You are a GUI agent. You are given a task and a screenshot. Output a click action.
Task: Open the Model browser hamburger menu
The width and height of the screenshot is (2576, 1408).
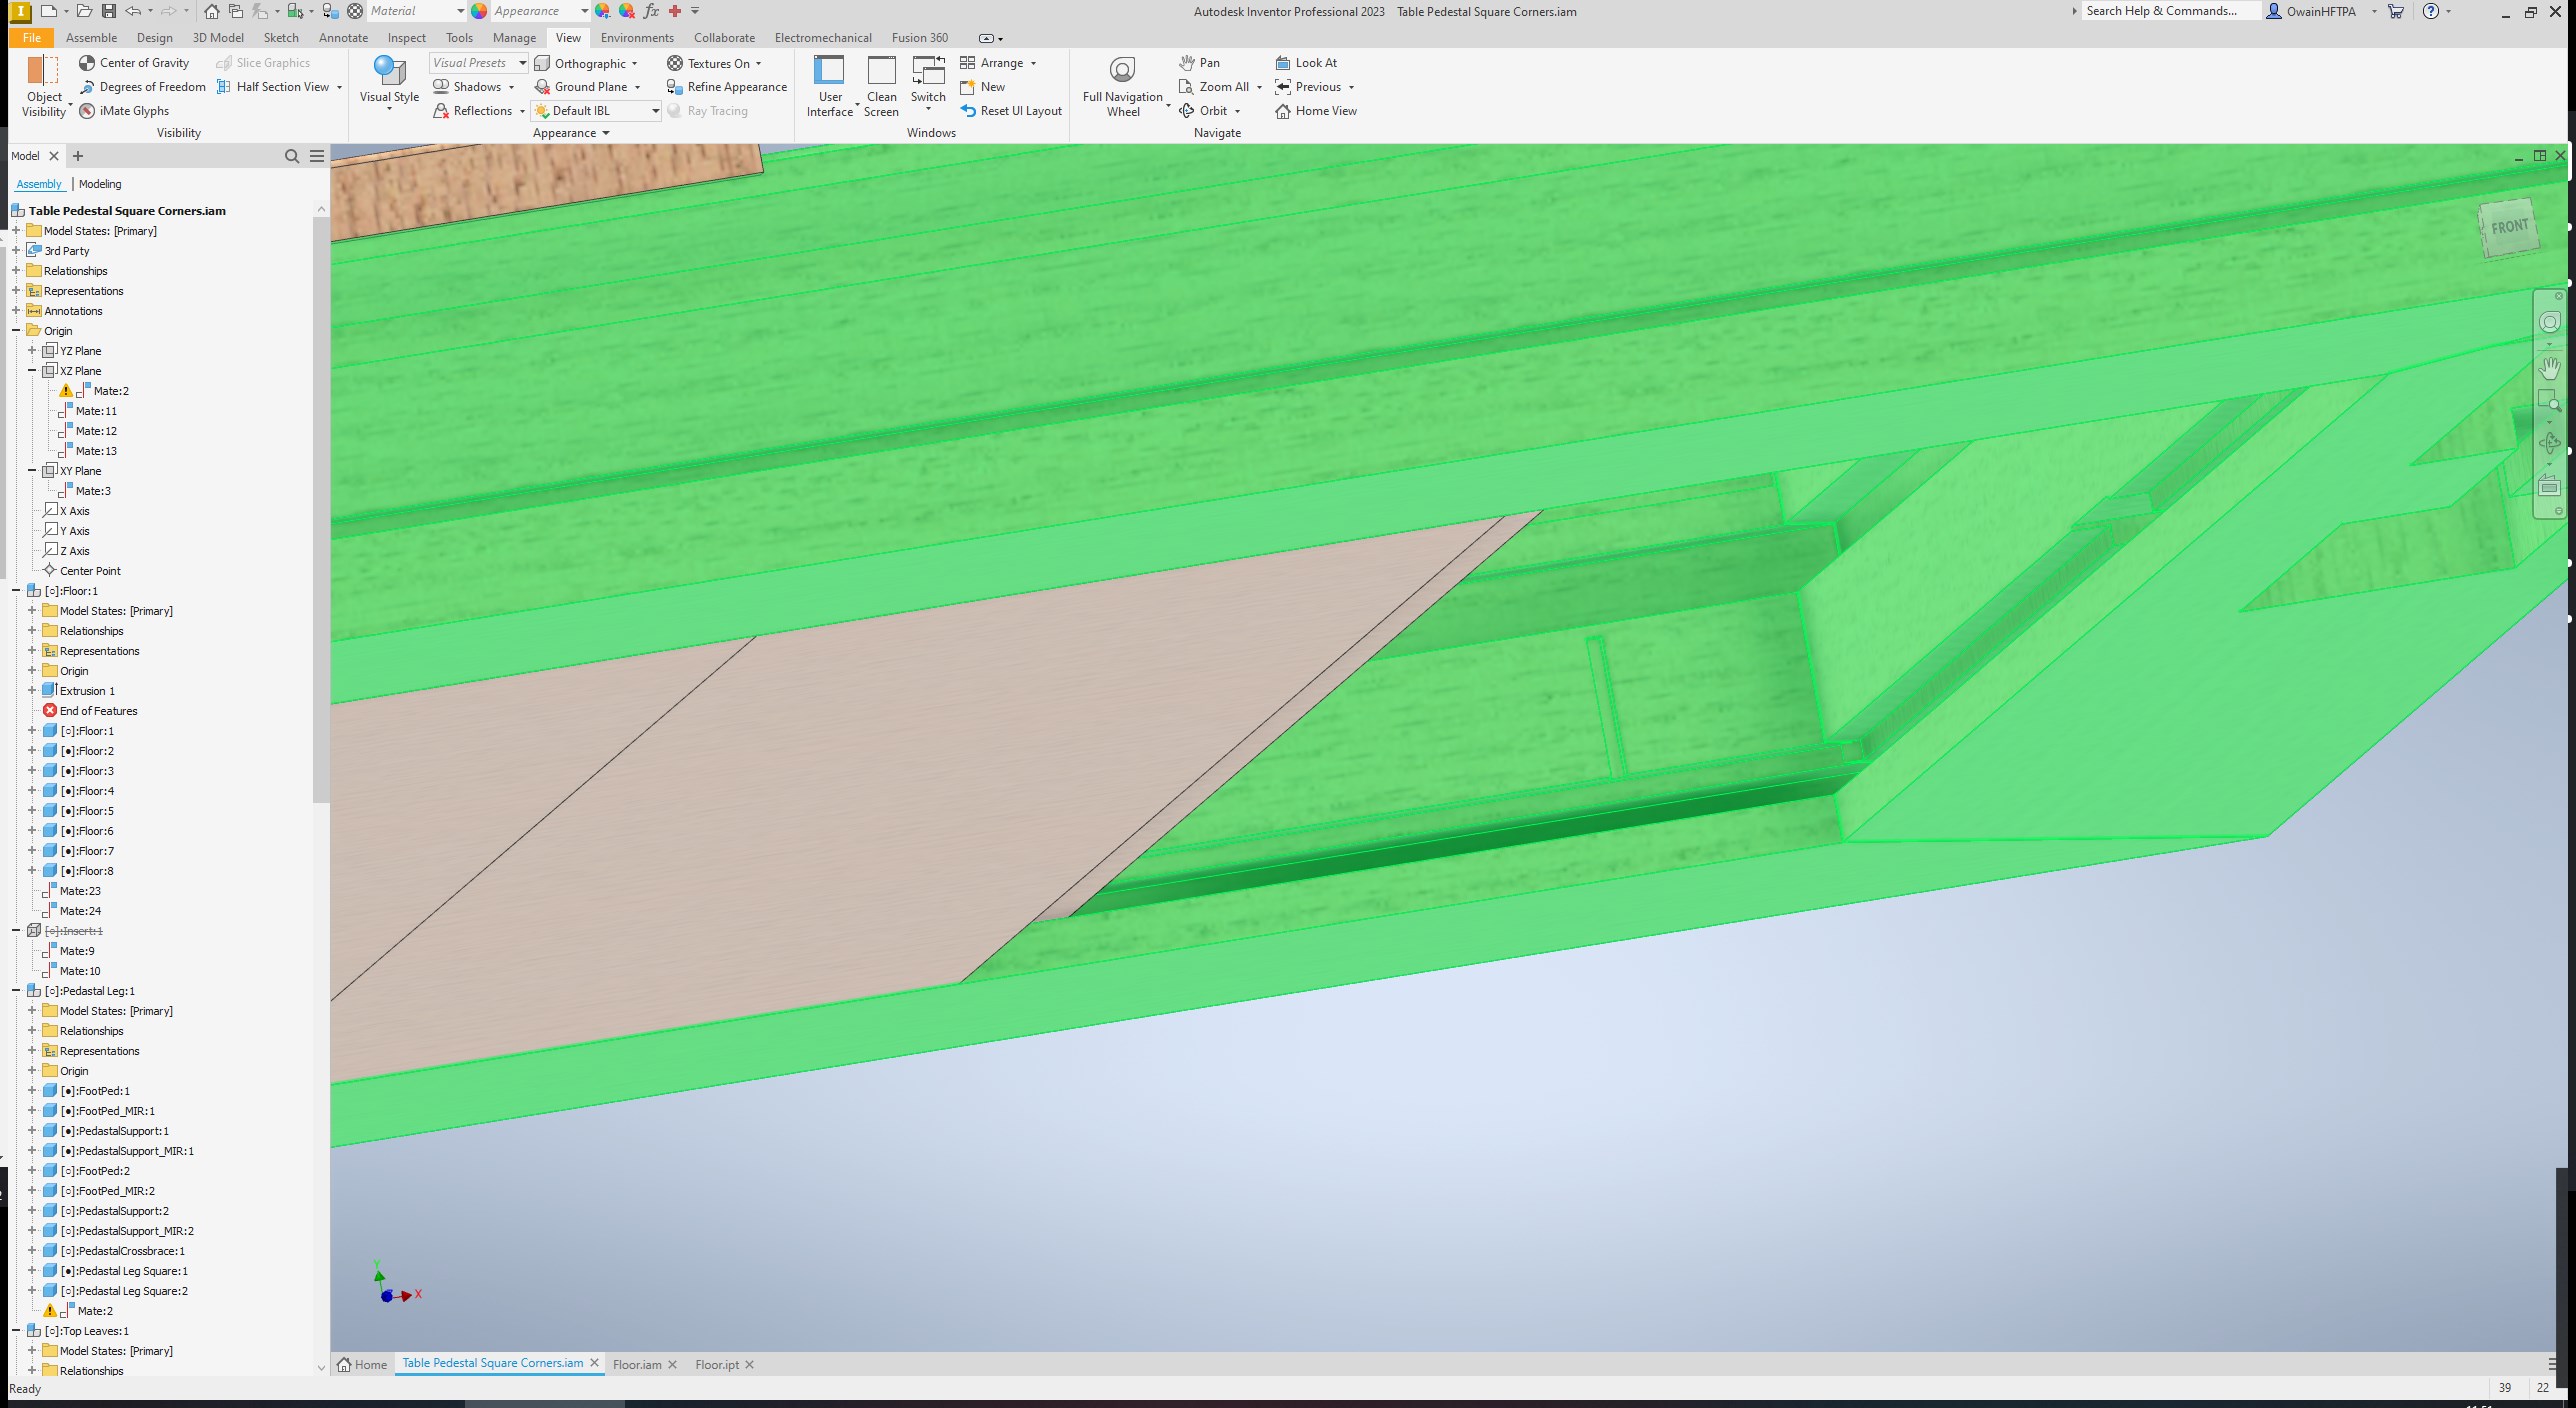(x=317, y=156)
